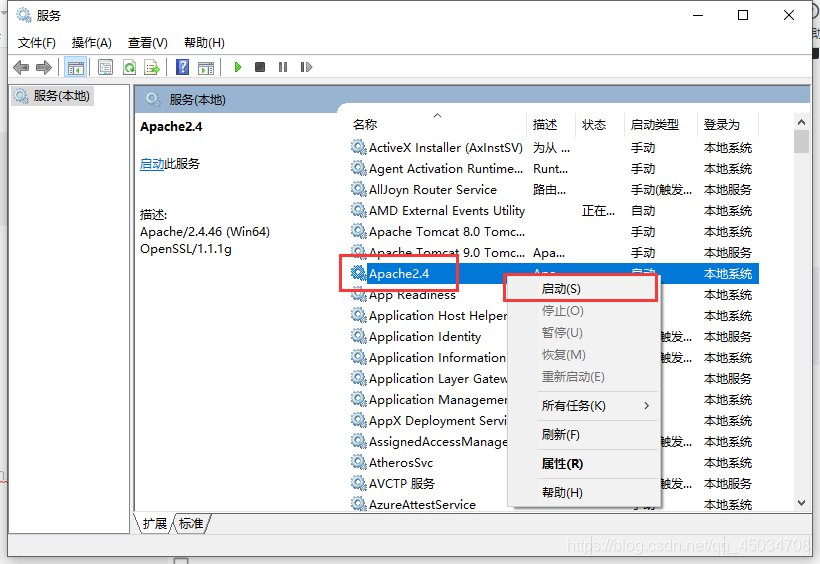Choose 属性(R) in the context menu
820x564 pixels.
pyautogui.click(x=584, y=464)
